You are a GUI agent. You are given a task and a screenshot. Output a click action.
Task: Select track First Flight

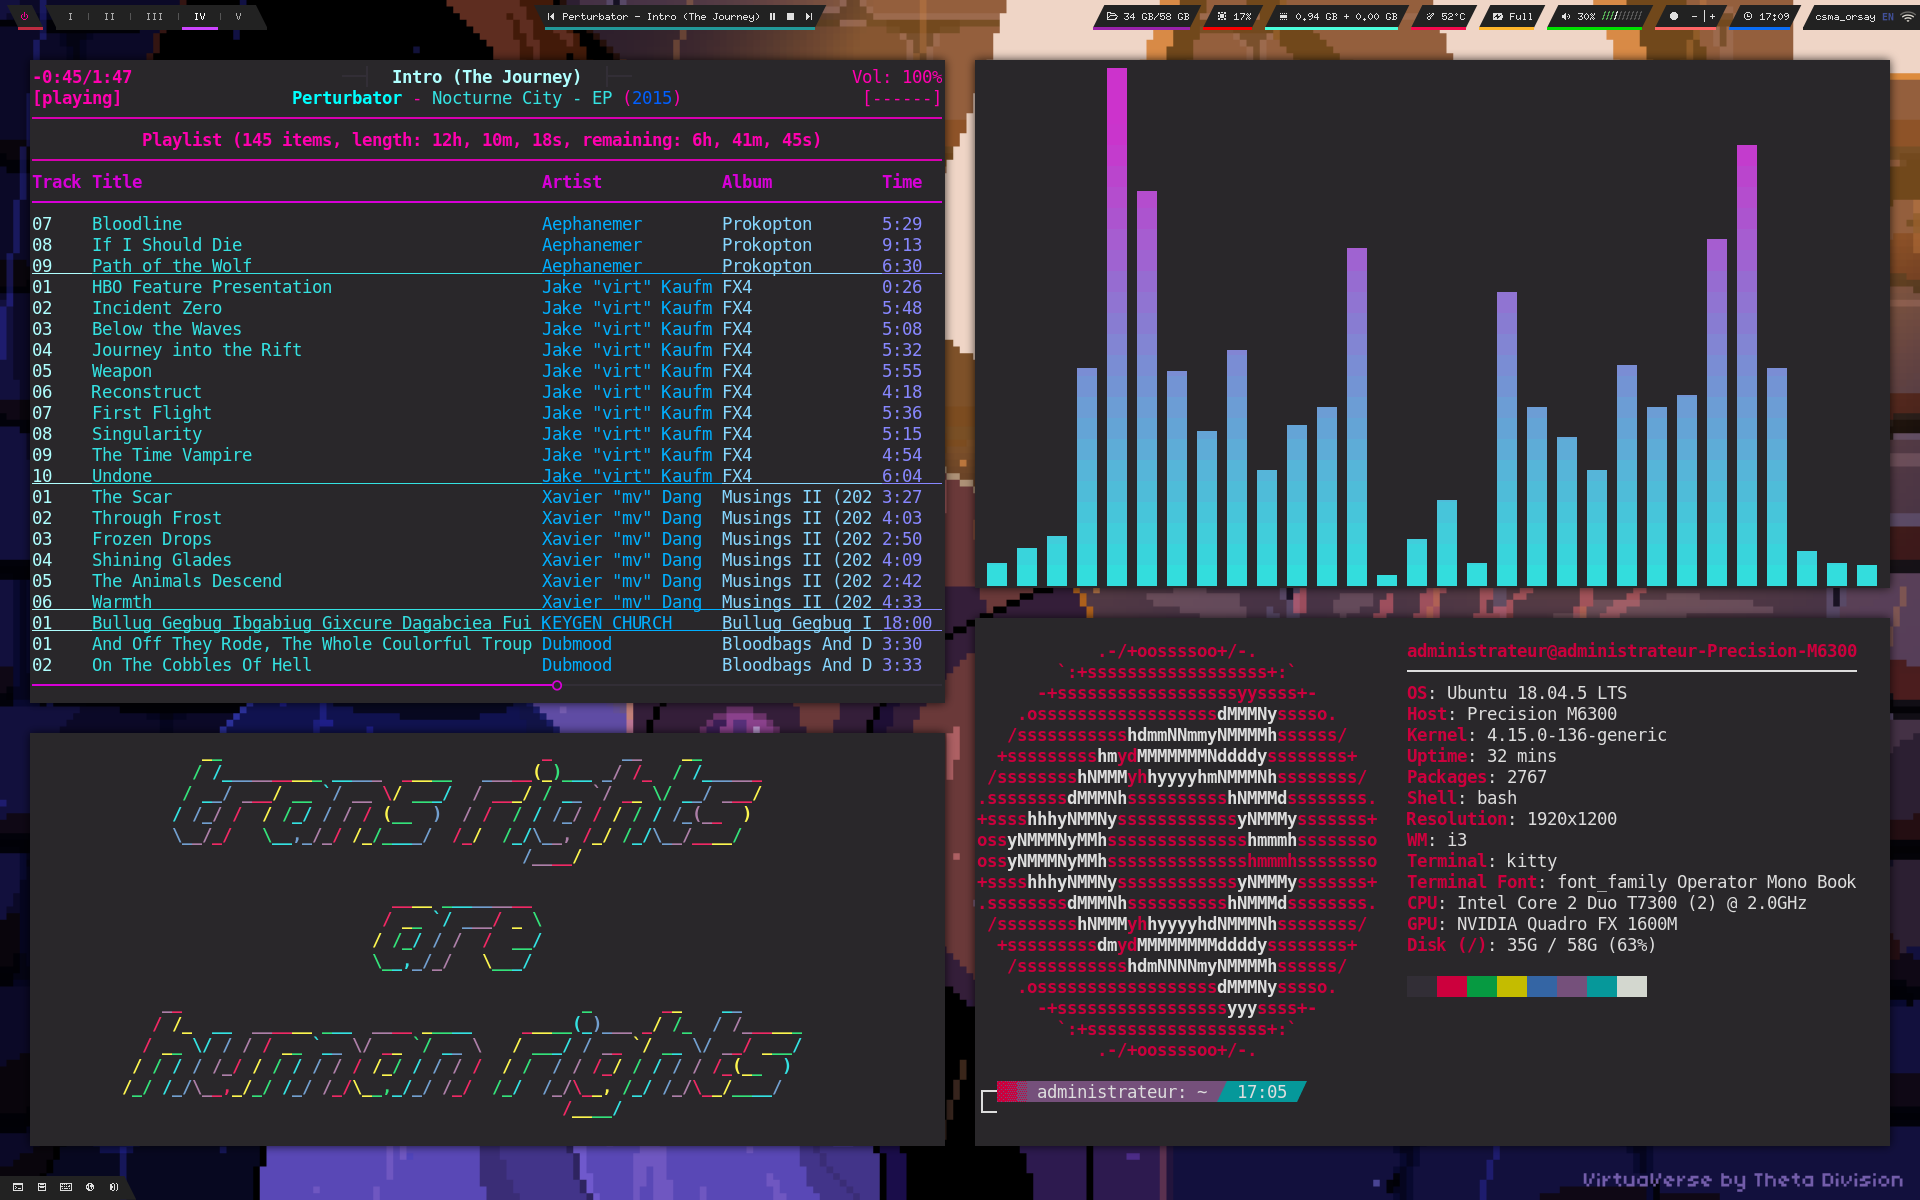click(487, 413)
